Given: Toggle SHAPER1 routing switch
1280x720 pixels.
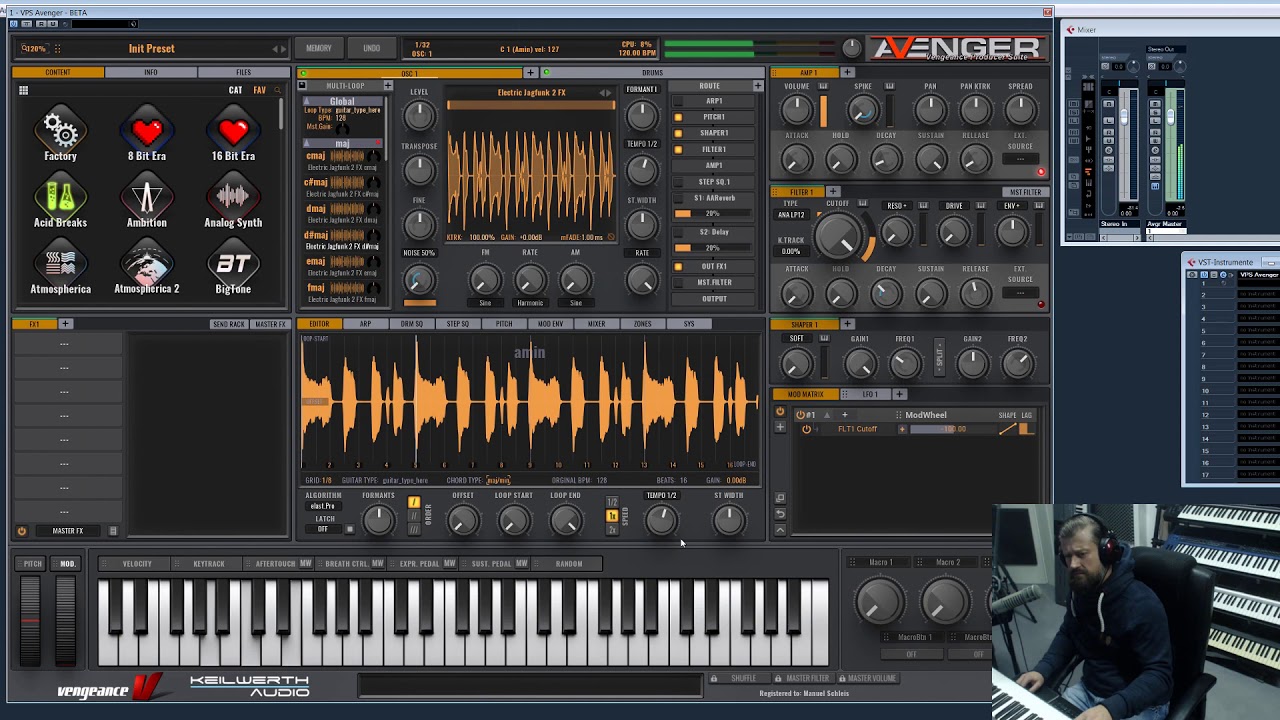Looking at the screenshot, I should tap(678, 133).
